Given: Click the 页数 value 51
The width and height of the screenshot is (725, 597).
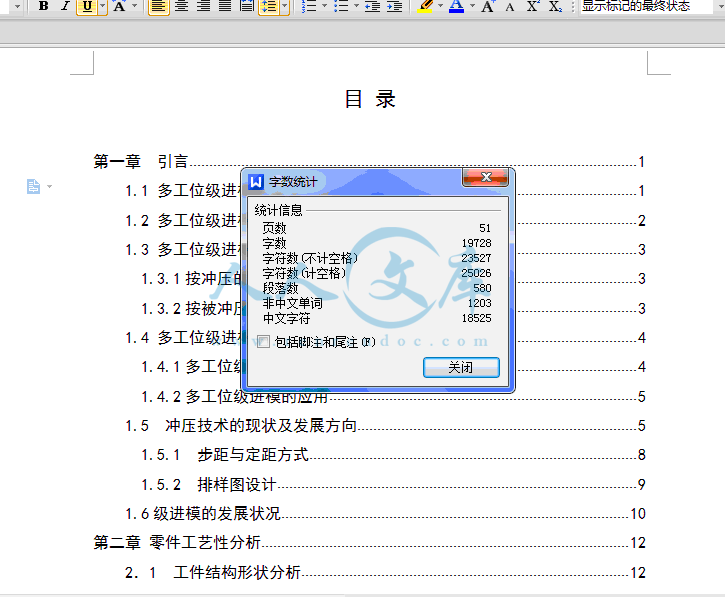Looking at the screenshot, I should click(485, 228).
